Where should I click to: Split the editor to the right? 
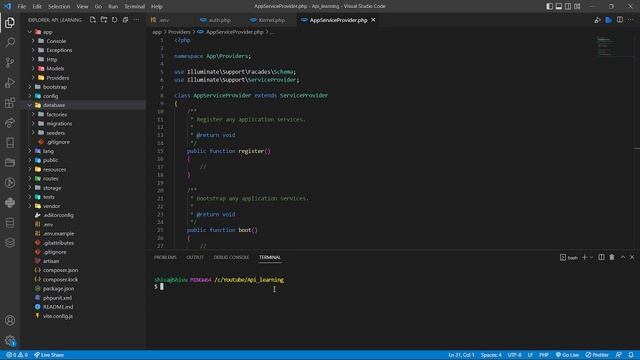pos(620,20)
